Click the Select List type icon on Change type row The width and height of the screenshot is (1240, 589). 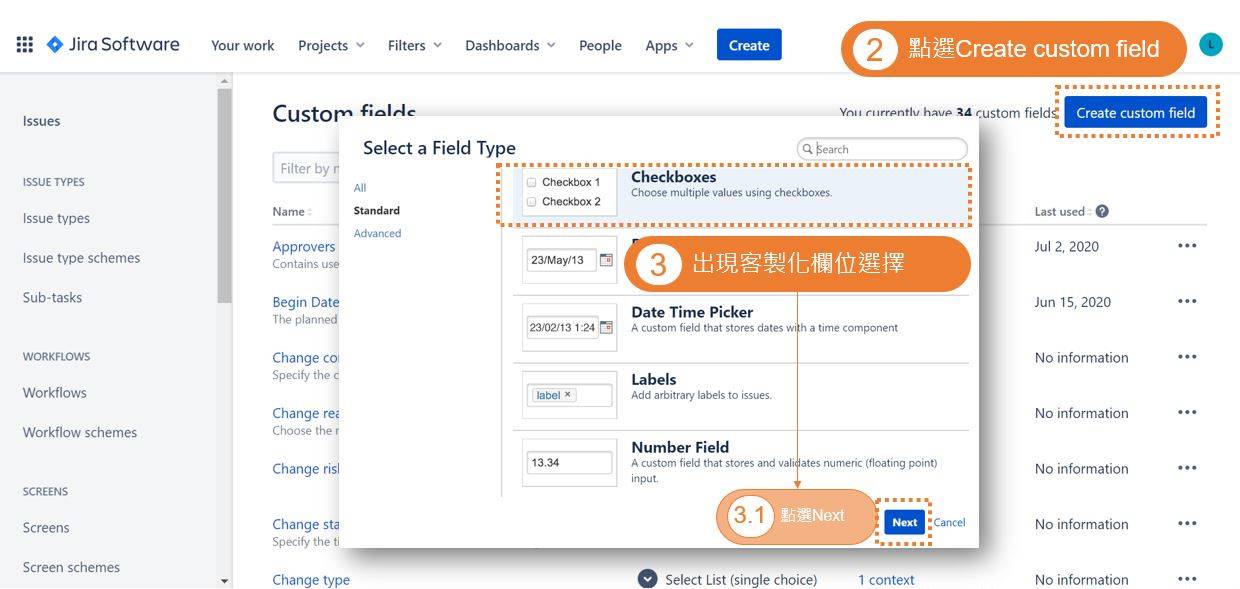[647, 579]
